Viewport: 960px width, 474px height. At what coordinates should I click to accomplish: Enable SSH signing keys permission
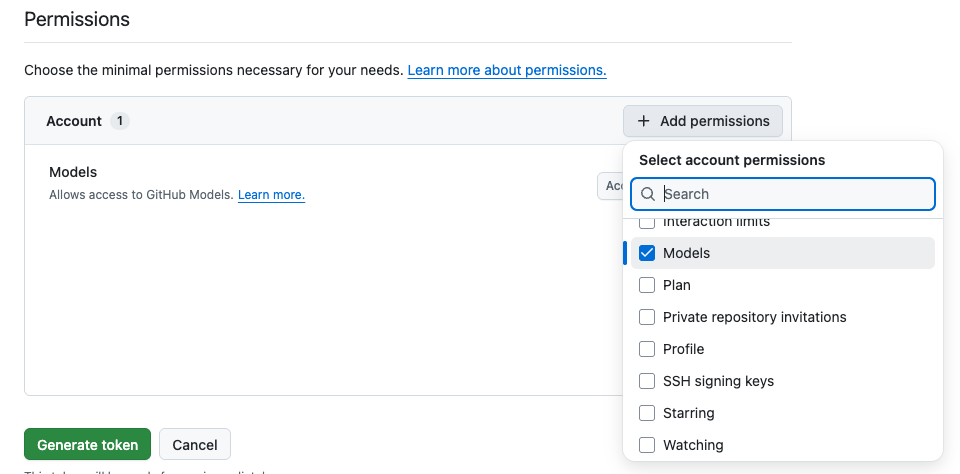coord(647,381)
